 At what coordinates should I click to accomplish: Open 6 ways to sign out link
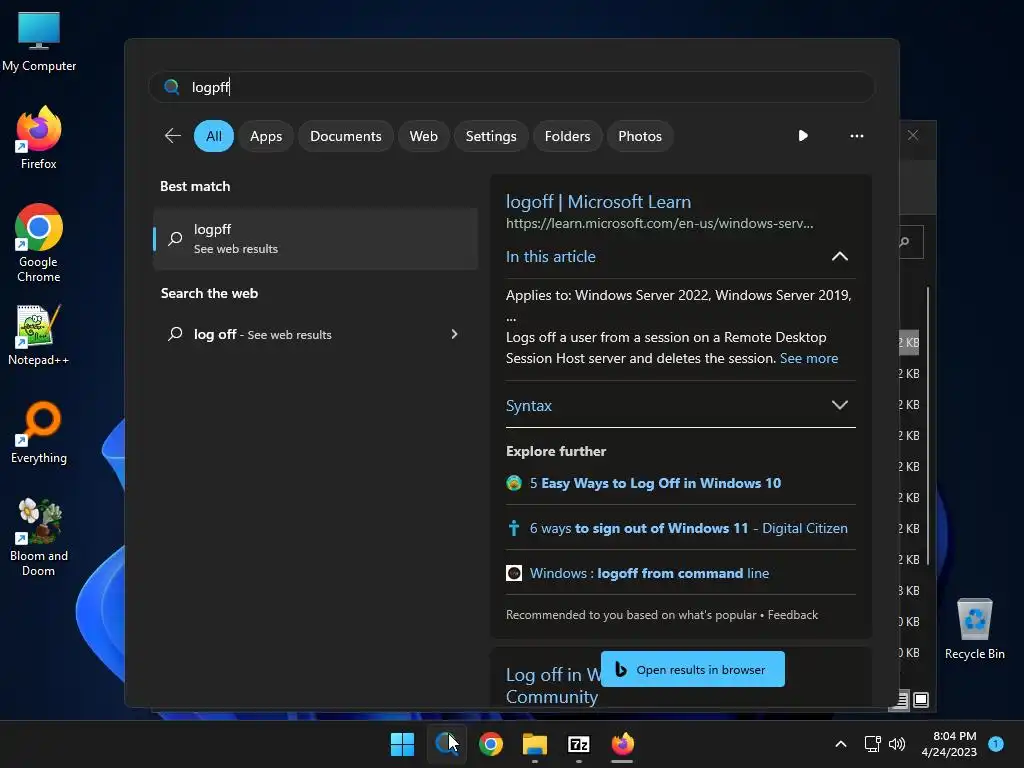[688, 528]
